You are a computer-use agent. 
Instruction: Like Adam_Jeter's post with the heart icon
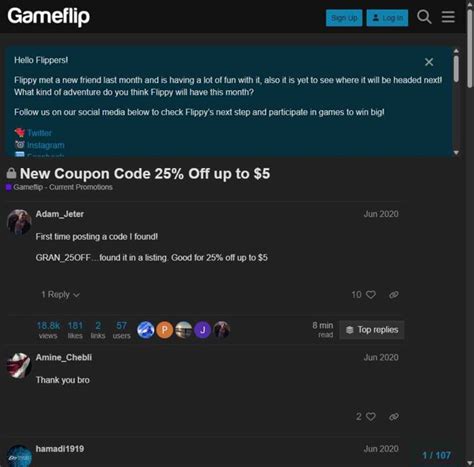[371, 295]
